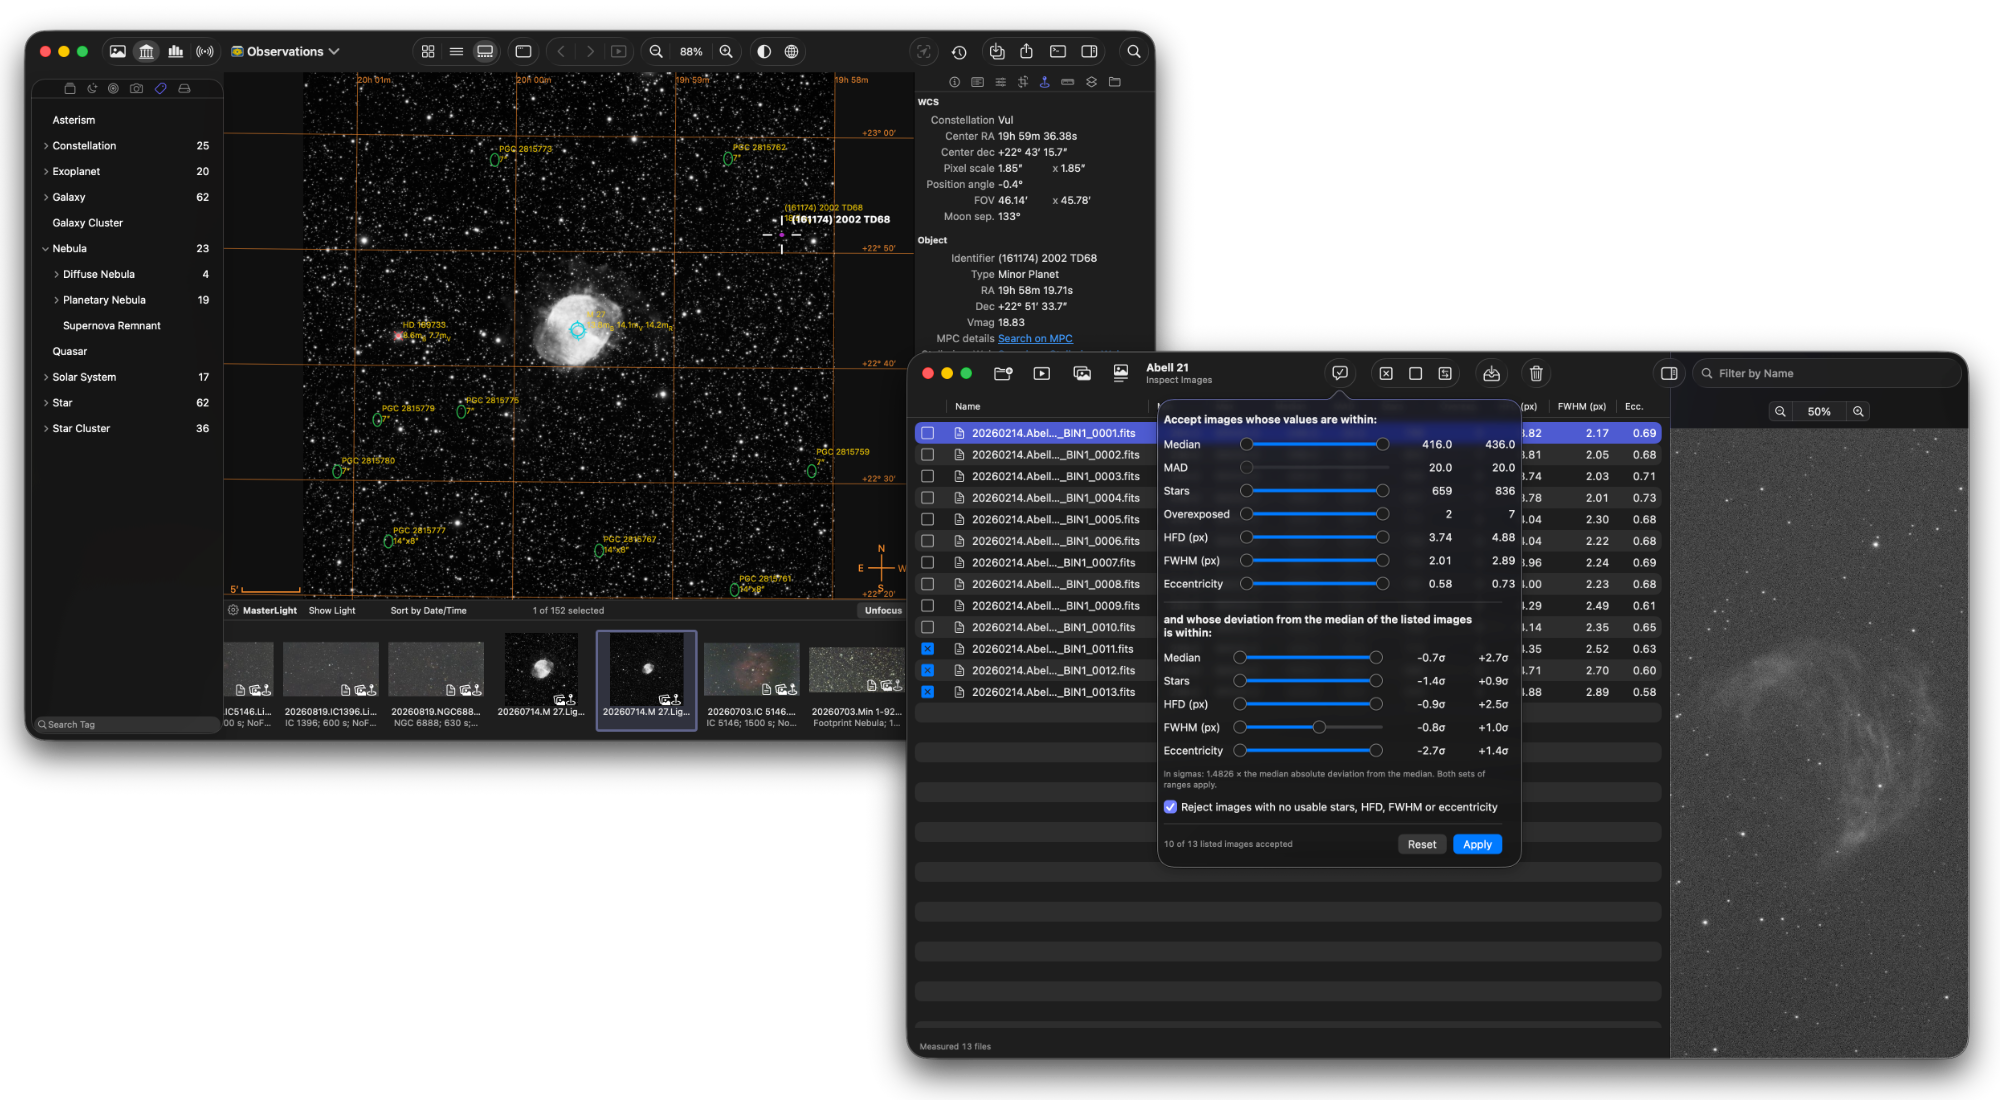Expand the Solar System tag group
The image size is (2000, 1100).
pyautogui.click(x=46, y=377)
